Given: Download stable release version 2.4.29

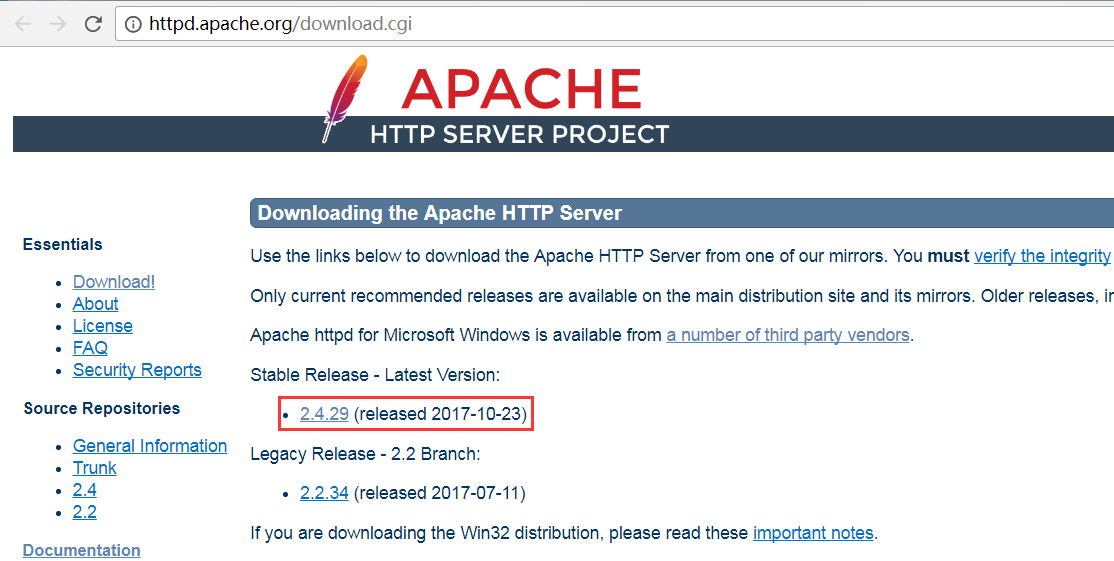Looking at the screenshot, I should point(324,414).
